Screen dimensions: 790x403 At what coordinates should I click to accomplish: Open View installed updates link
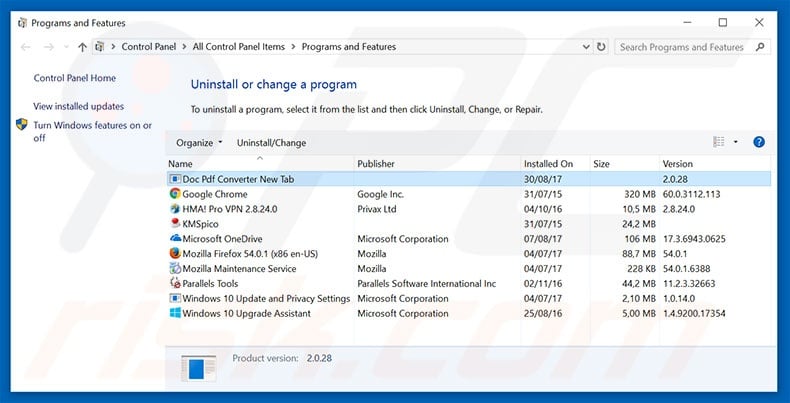(x=79, y=106)
